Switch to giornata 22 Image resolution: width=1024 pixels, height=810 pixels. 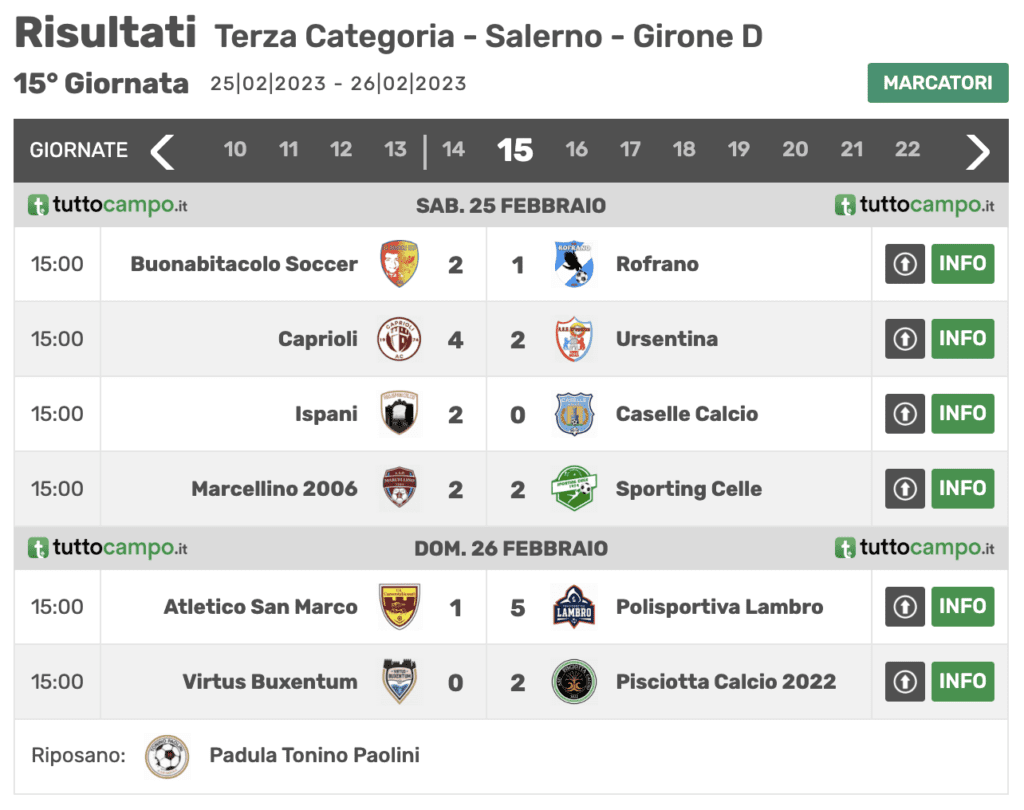[907, 150]
